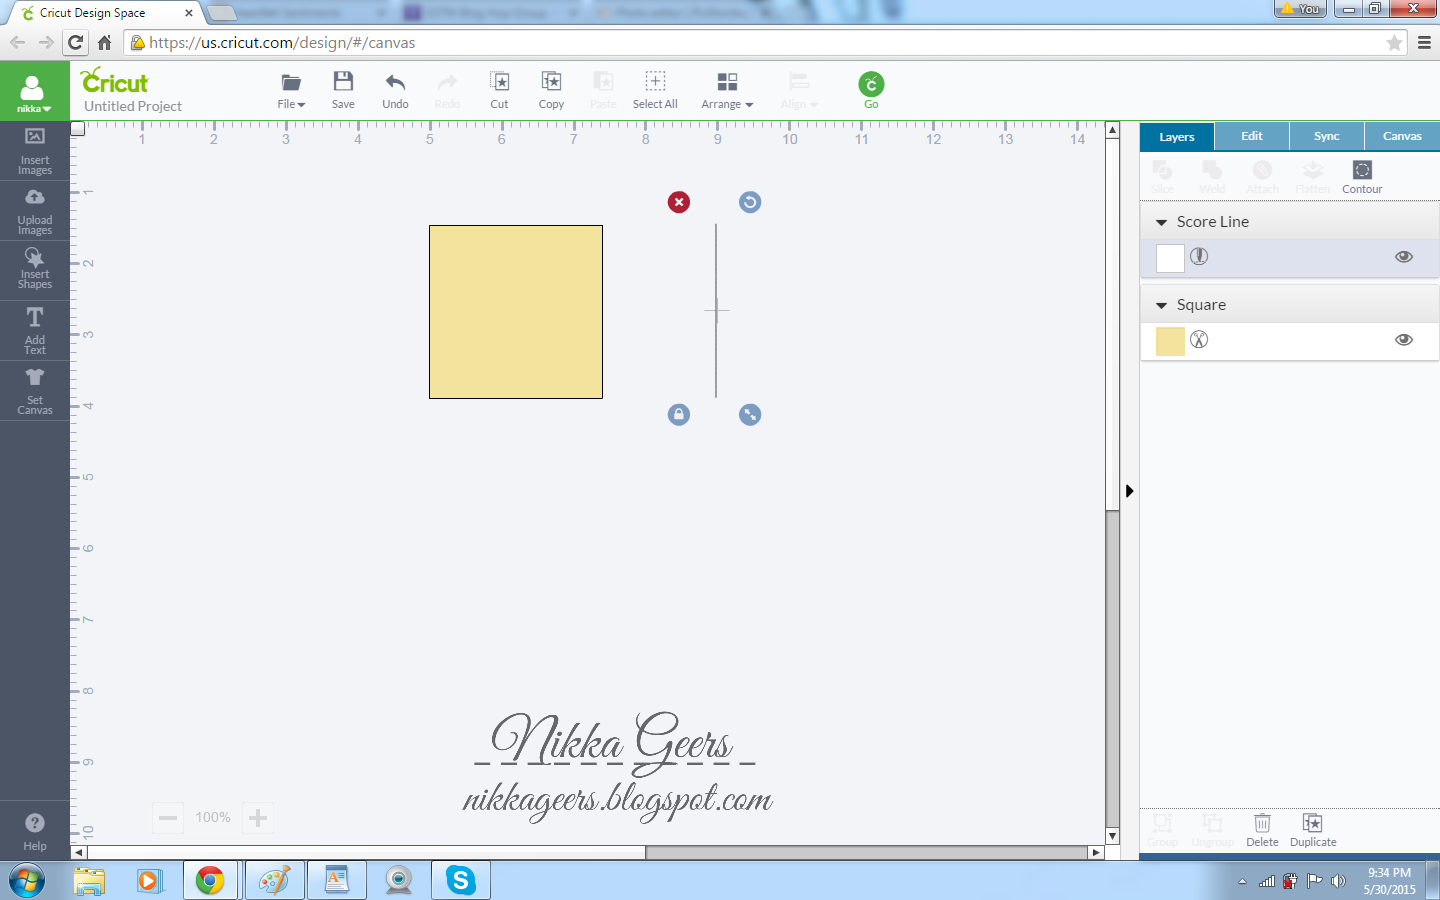Open the File dropdown menu
Screen dimensions: 1440x900
pos(290,89)
